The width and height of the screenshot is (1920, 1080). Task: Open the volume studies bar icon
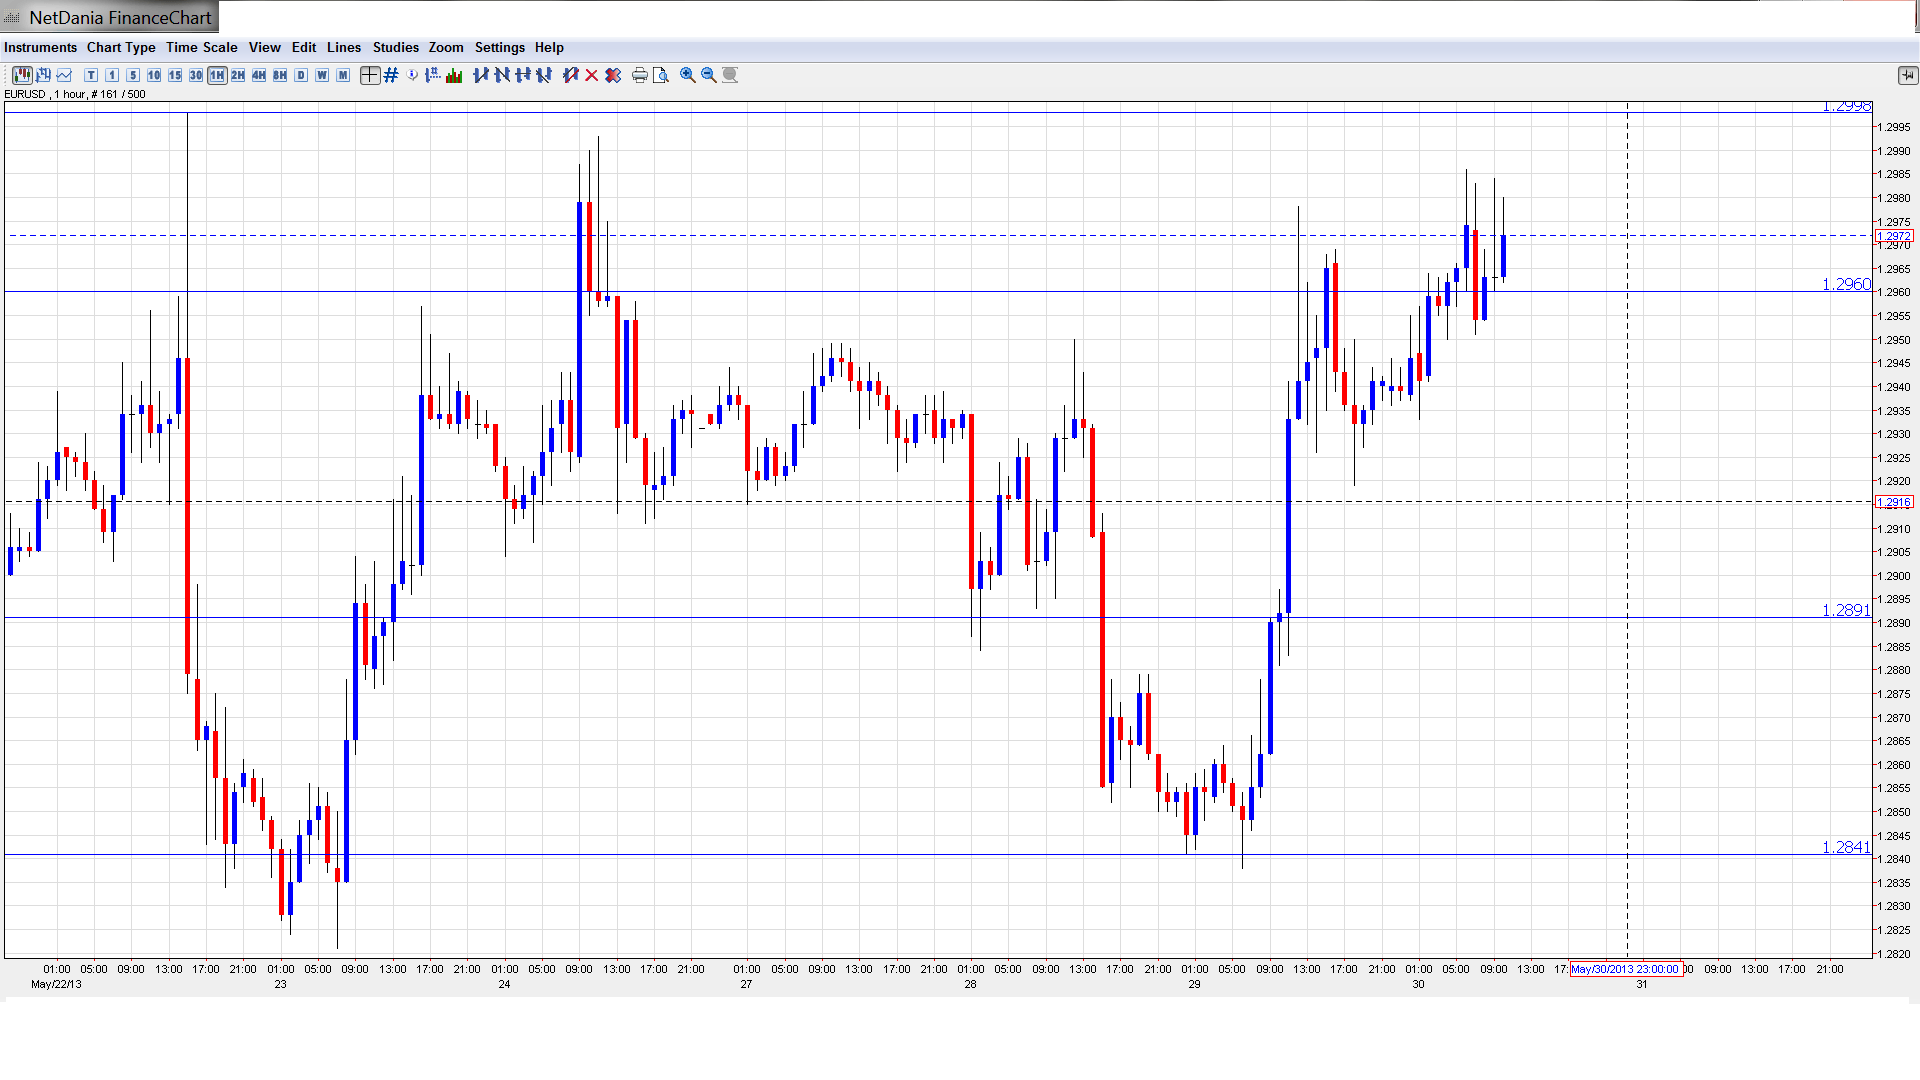pos(454,75)
